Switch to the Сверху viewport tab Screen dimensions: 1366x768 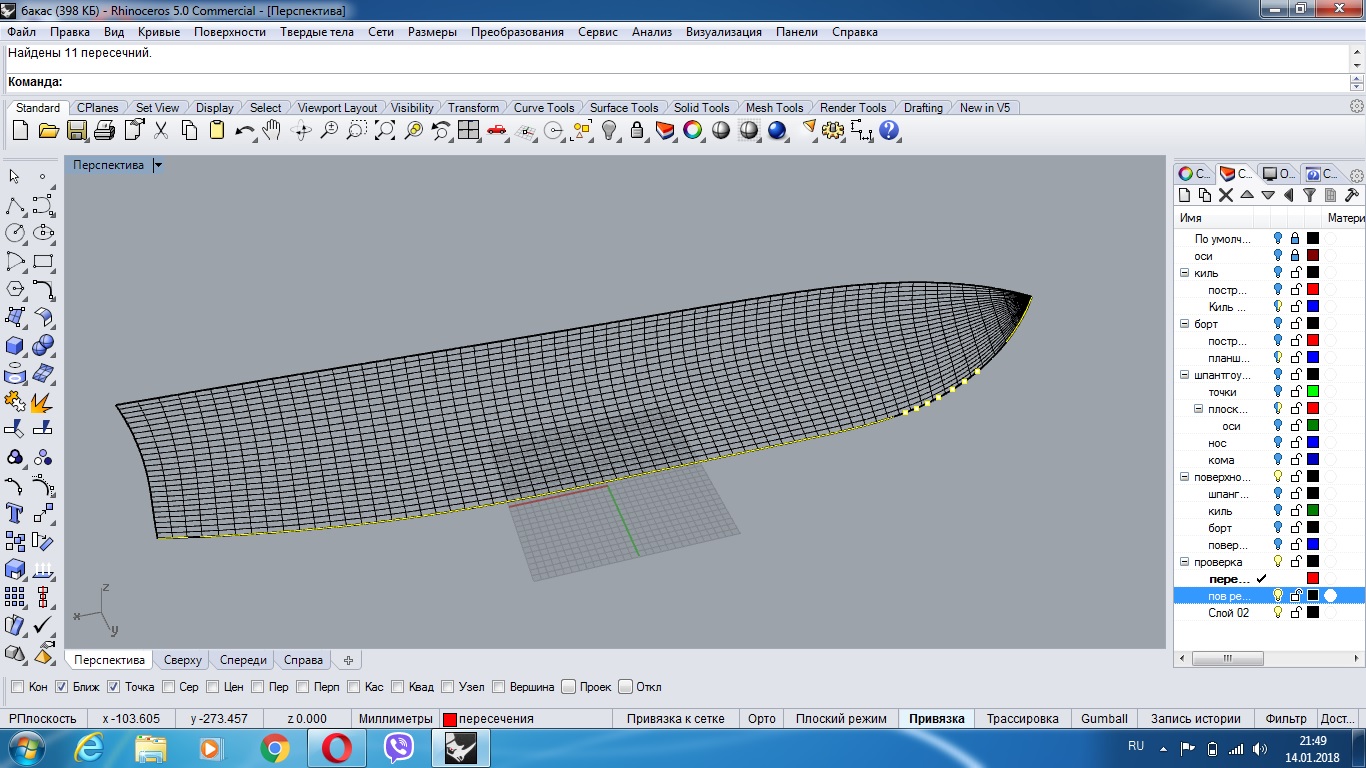[183, 660]
